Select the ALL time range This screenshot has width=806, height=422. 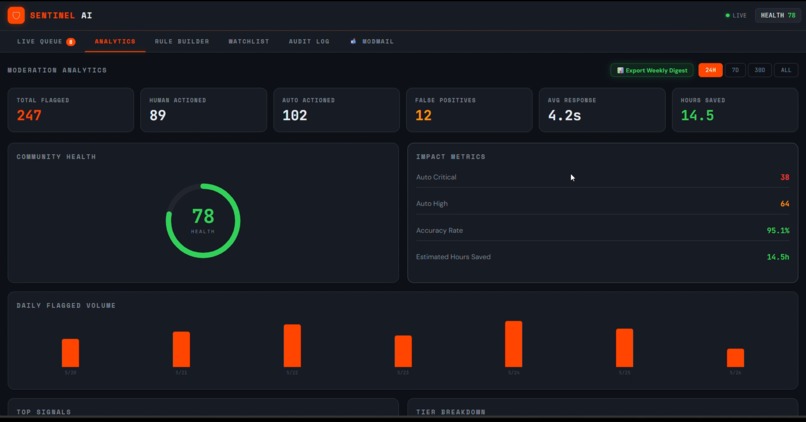786,70
